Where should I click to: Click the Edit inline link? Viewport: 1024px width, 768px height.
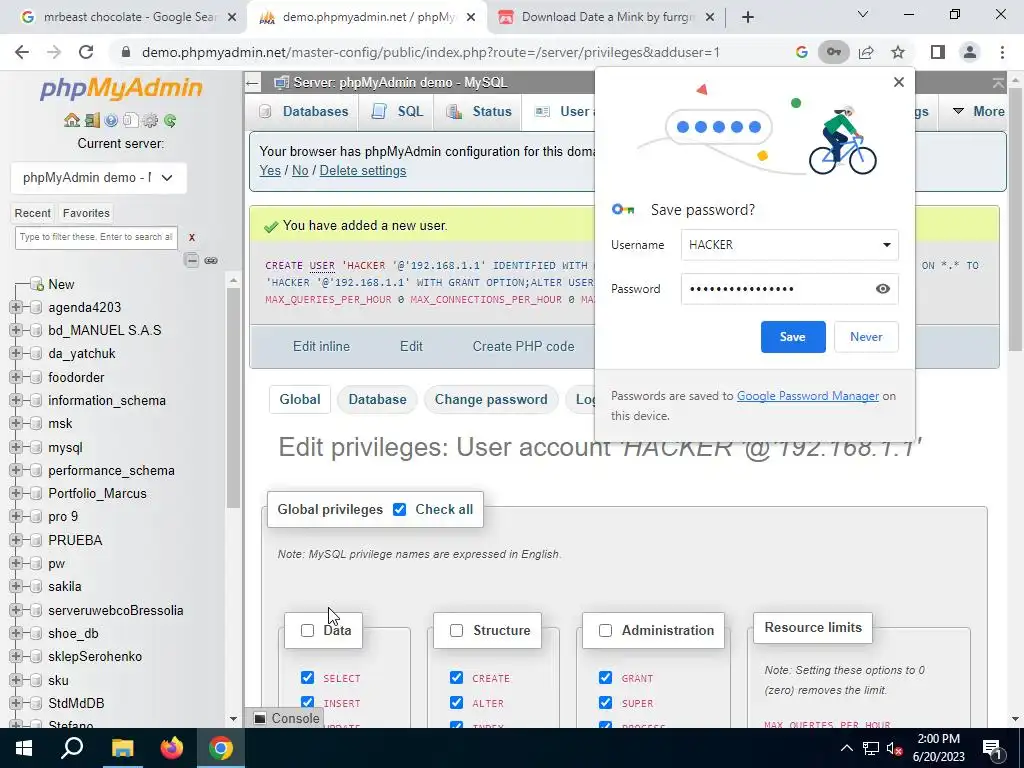click(x=321, y=347)
